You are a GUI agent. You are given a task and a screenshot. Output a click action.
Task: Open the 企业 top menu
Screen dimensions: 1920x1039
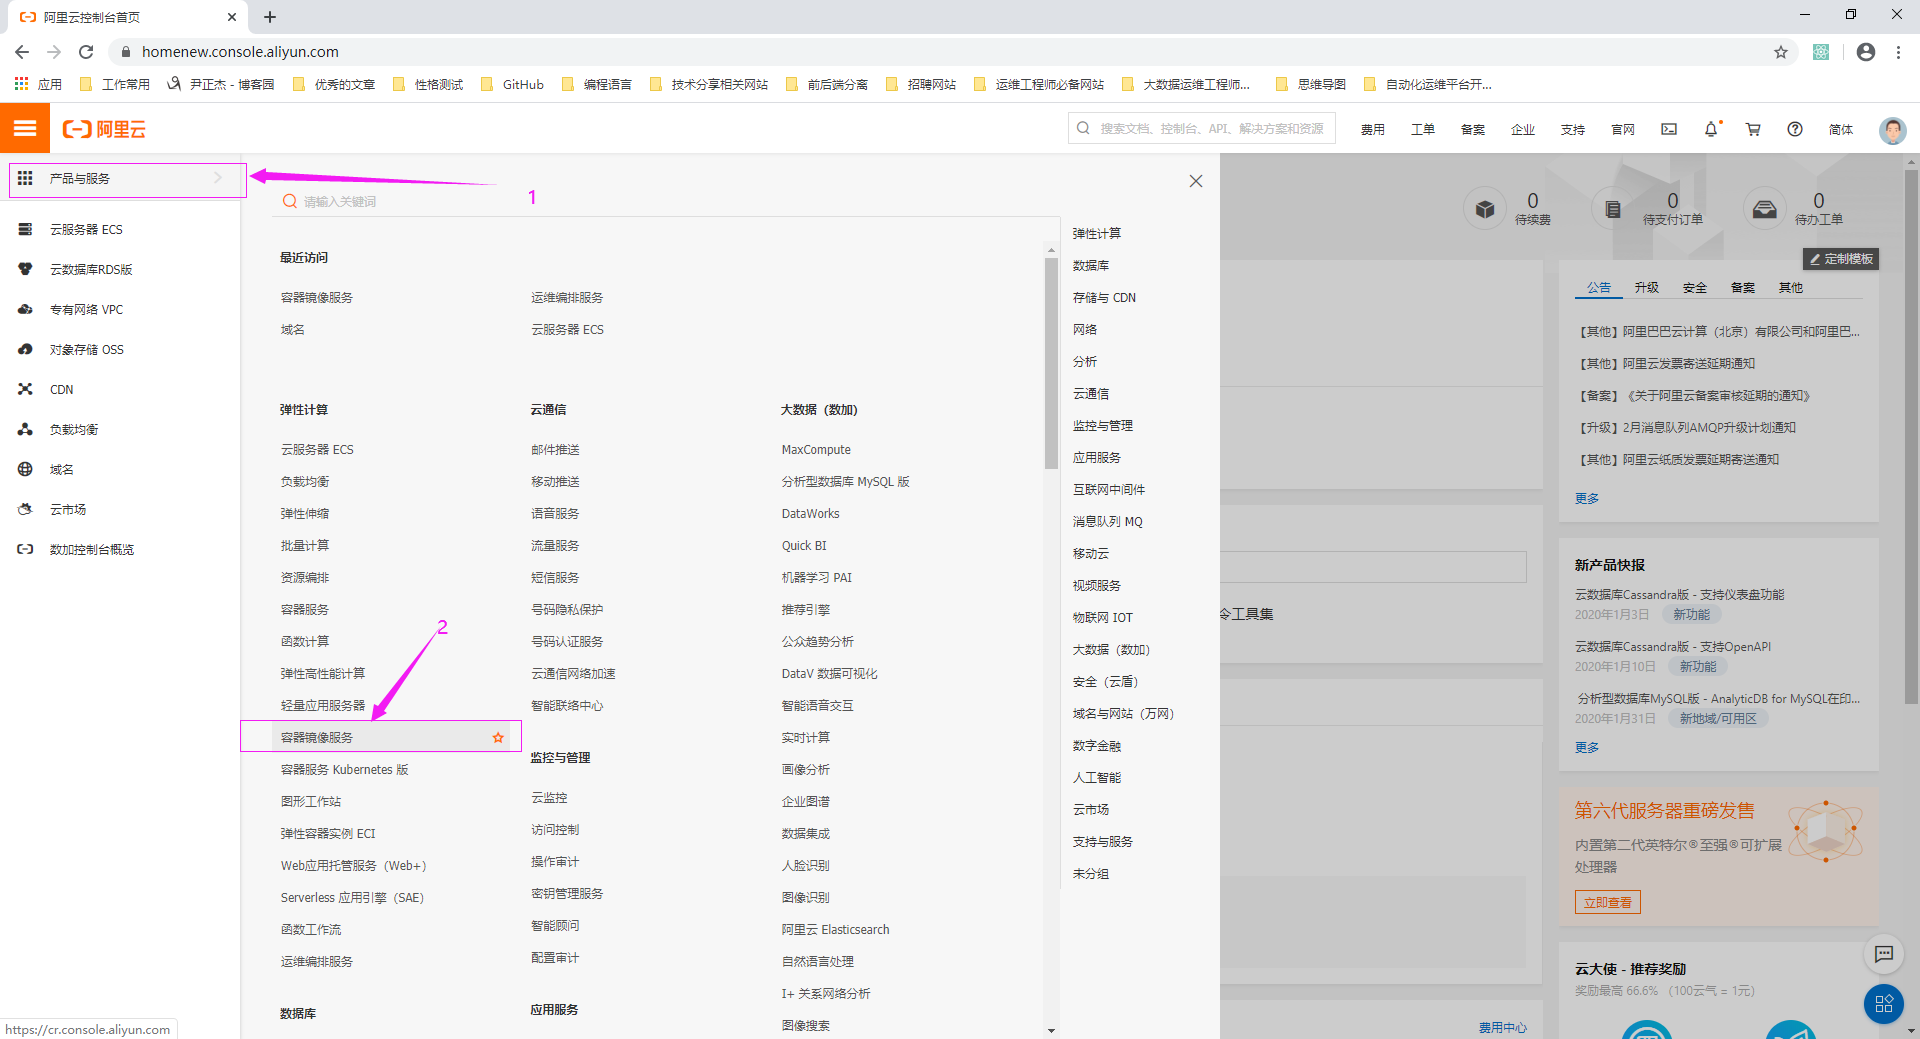click(1523, 130)
